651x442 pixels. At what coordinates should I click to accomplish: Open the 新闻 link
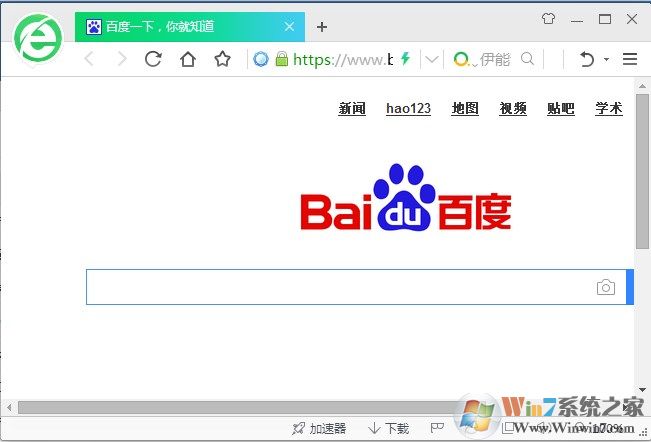click(x=352, y=109)
